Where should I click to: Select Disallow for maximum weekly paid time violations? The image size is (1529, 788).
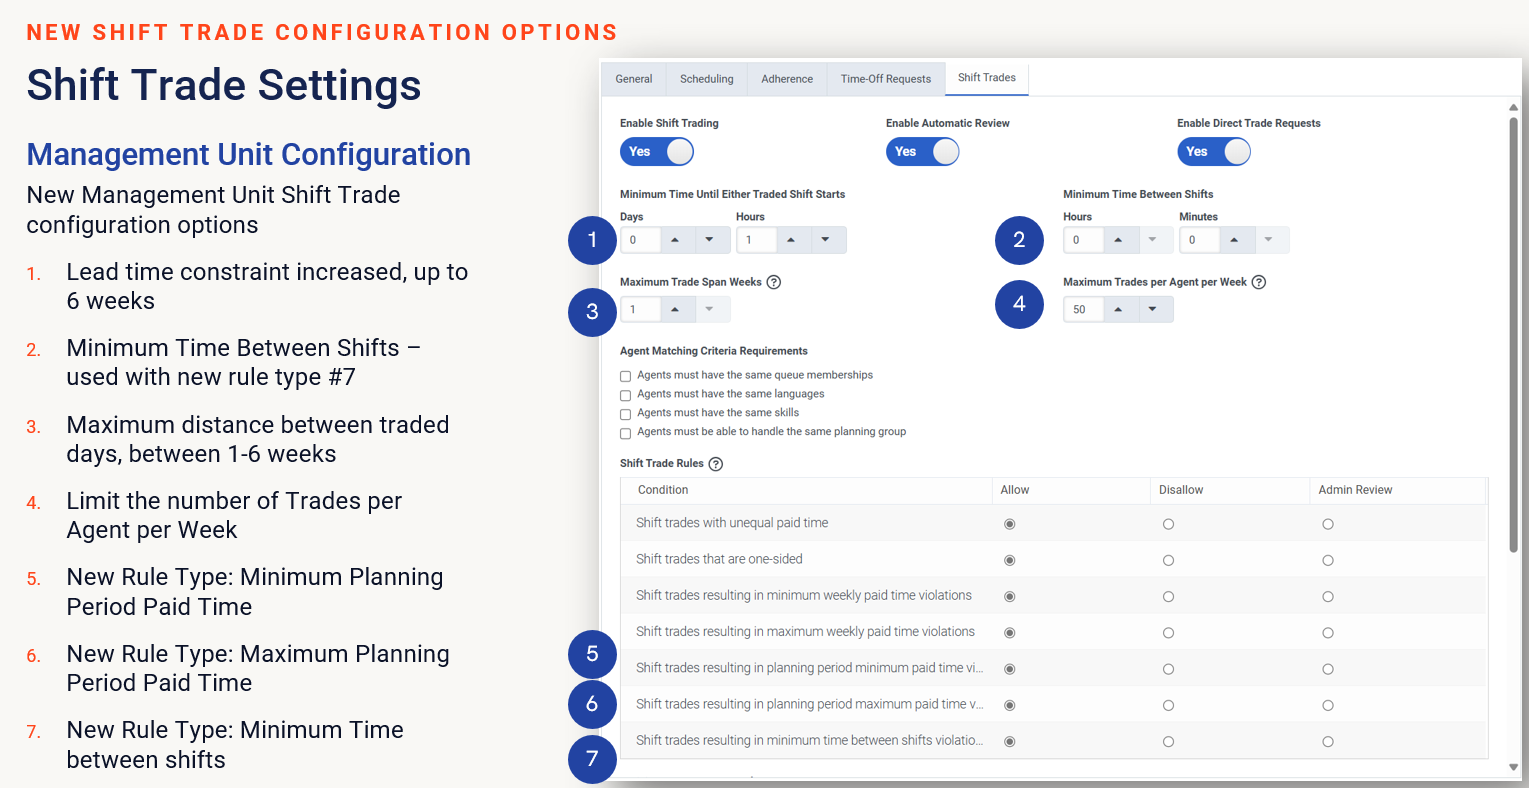coord(1168,633)
